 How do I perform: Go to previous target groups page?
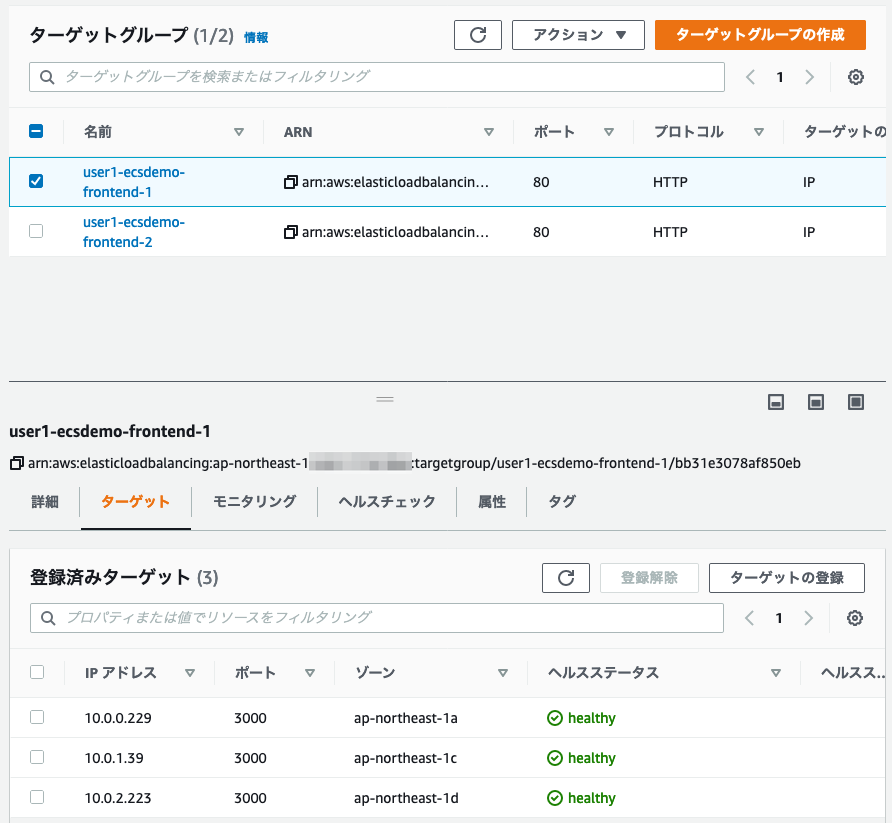point(751,77)
